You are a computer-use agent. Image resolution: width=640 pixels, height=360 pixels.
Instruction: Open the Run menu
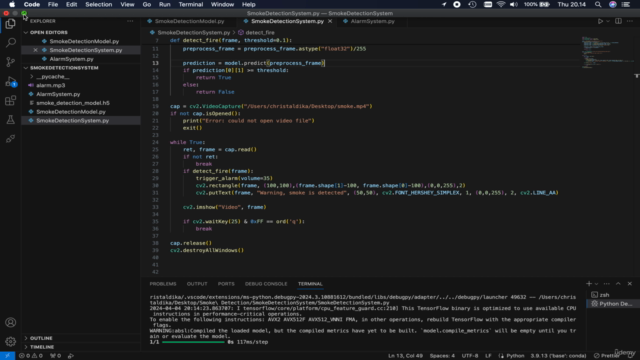[x=164, y=4]
